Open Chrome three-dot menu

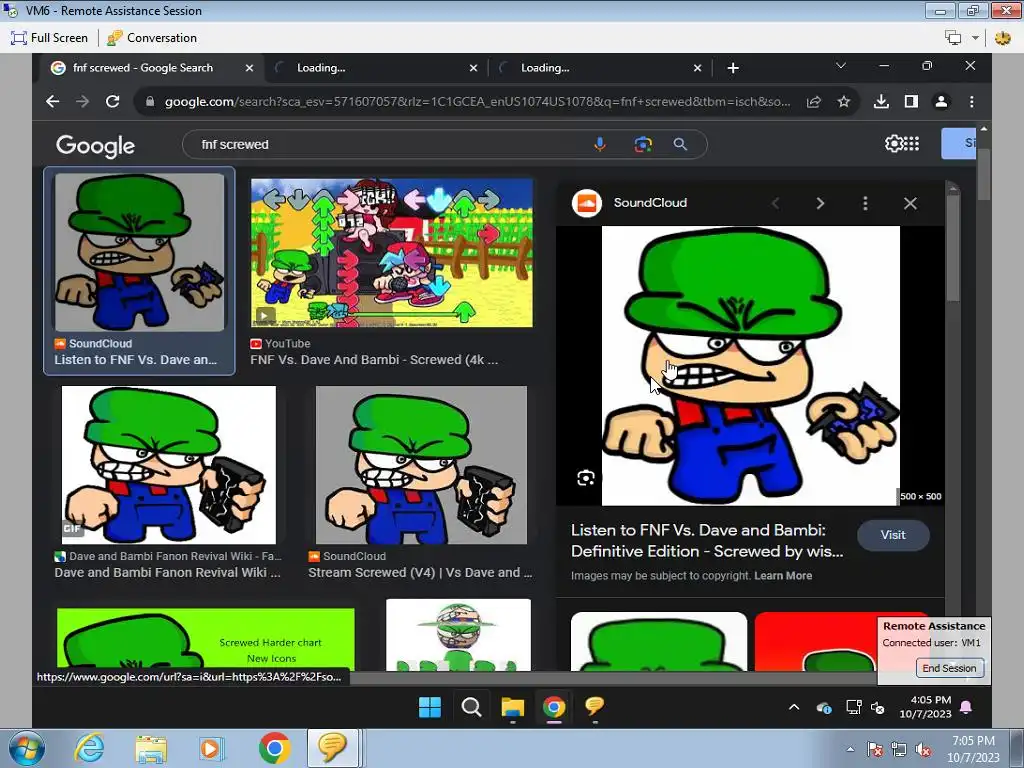pos(972,101)
